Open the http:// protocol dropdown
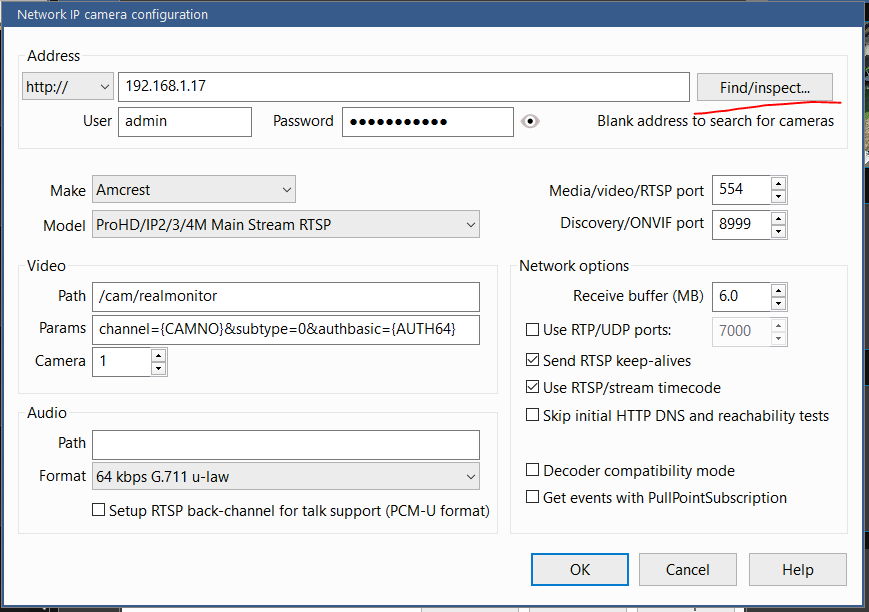Viewport: 869px width, 612px height. point(68,86)
